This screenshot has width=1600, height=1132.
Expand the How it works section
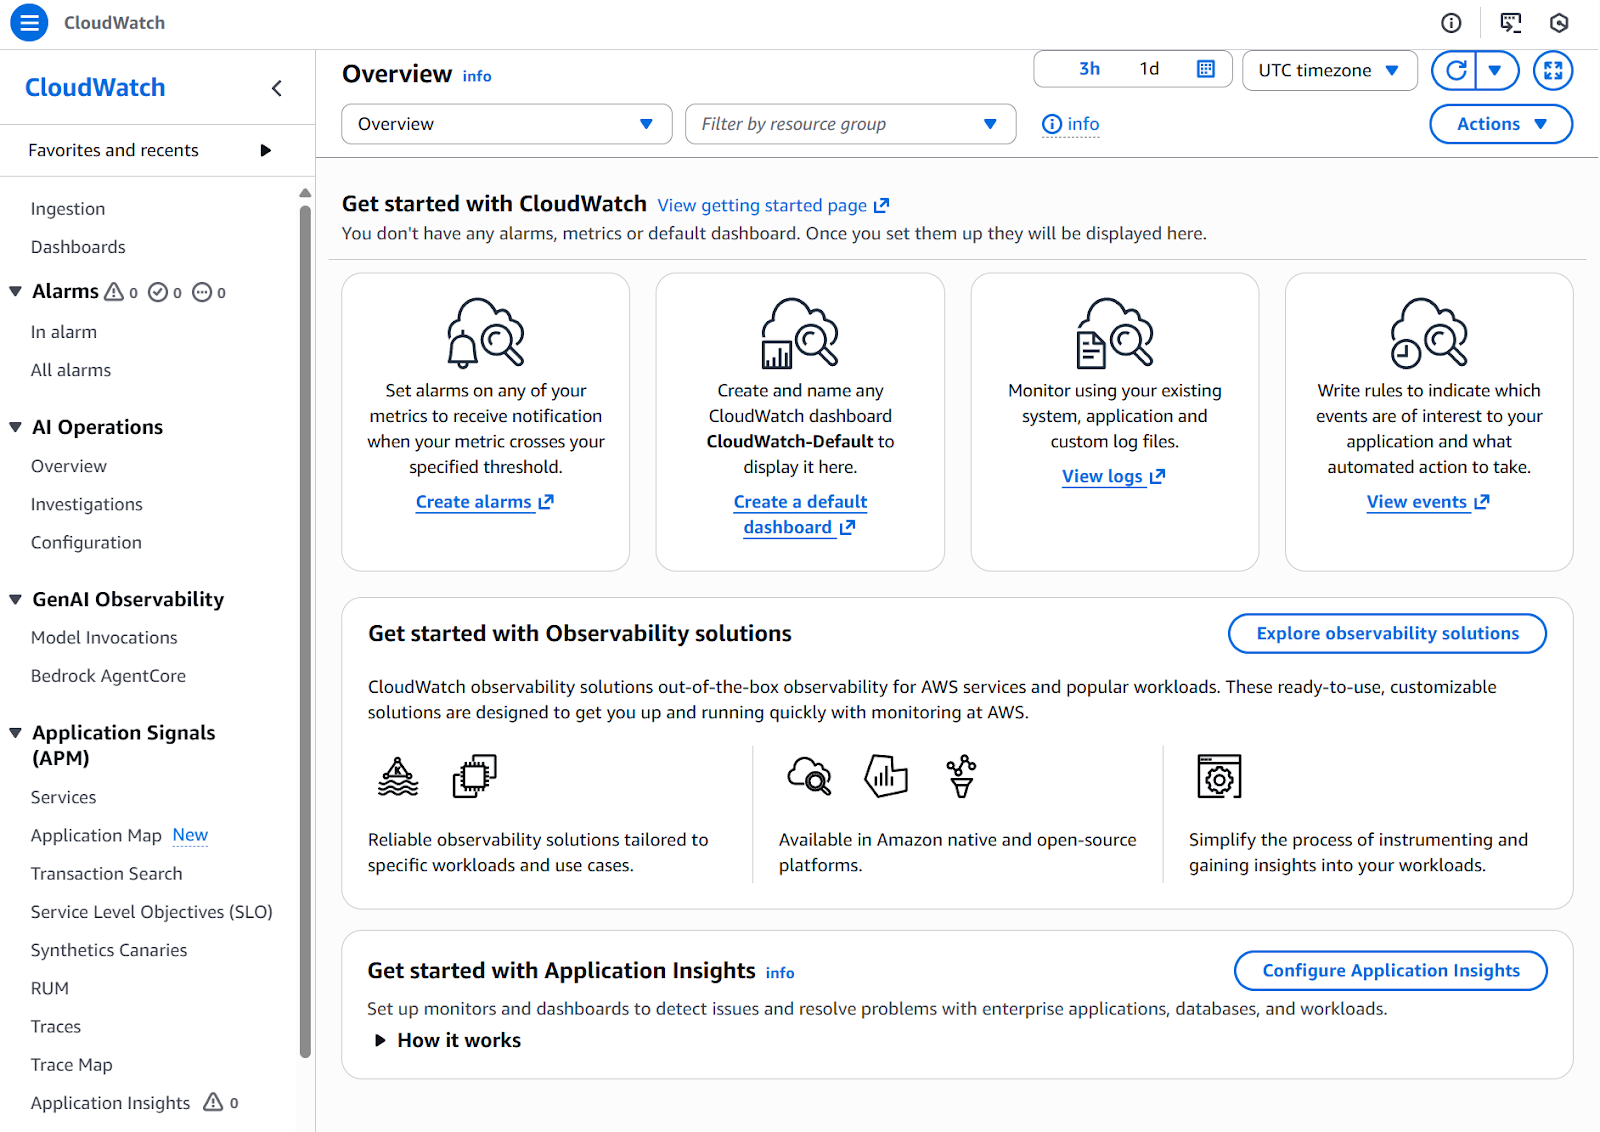(x=447, y=1040)
